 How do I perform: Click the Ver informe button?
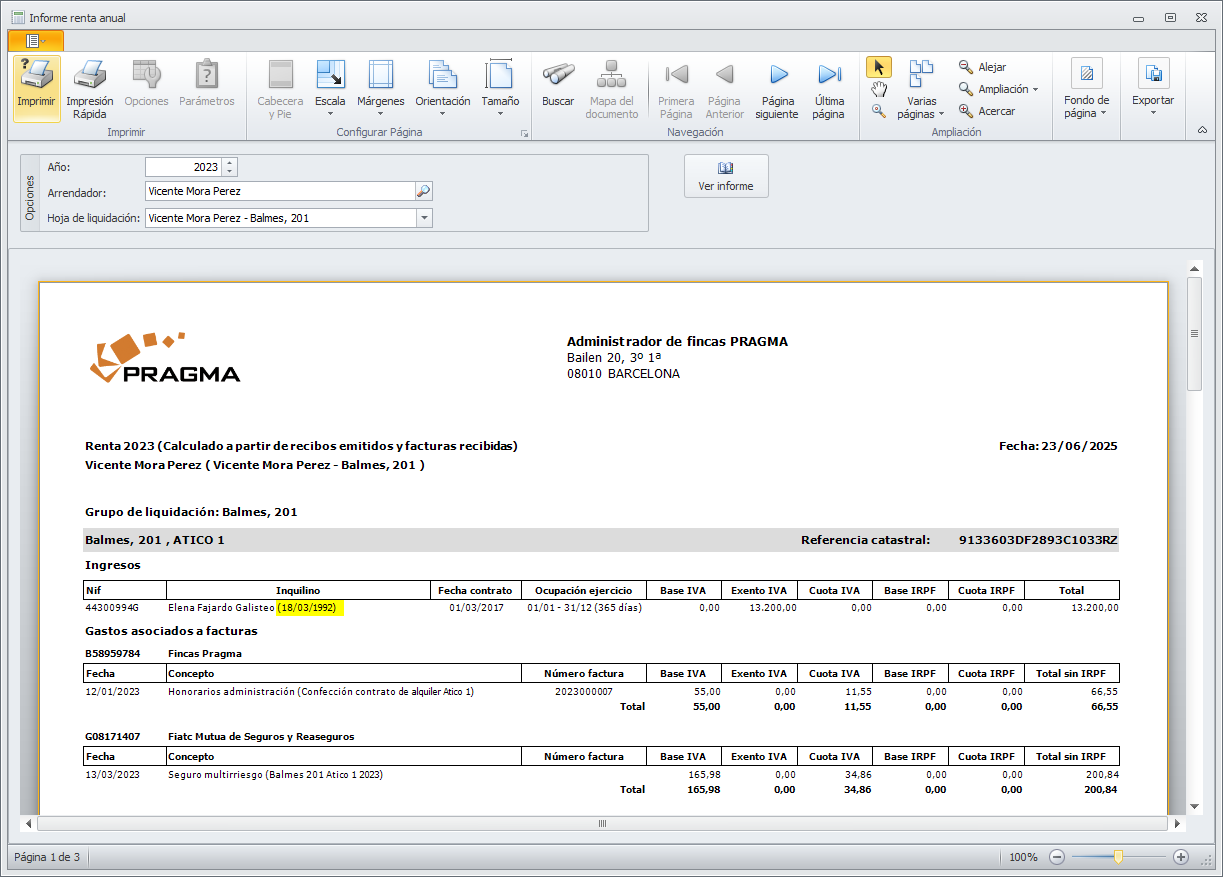(726, 176)
